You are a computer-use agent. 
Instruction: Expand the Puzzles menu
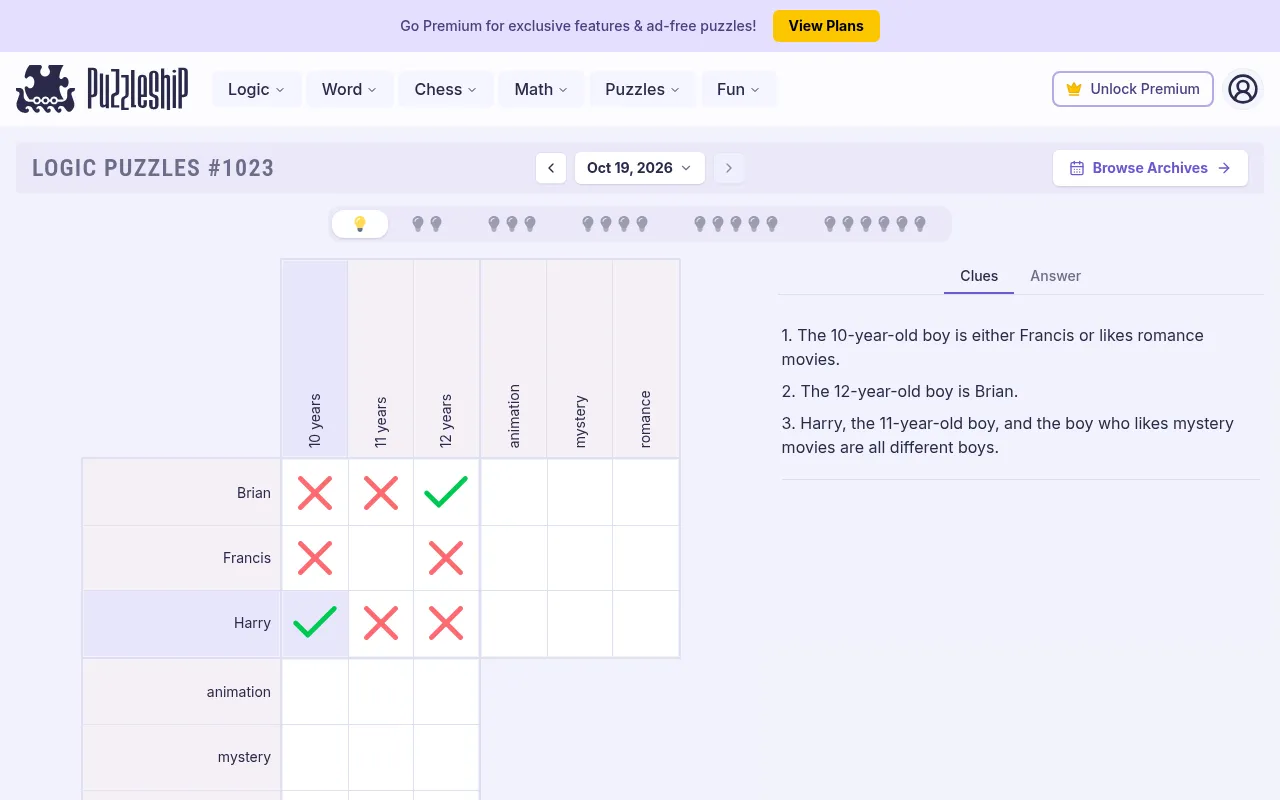pos(643,89)
